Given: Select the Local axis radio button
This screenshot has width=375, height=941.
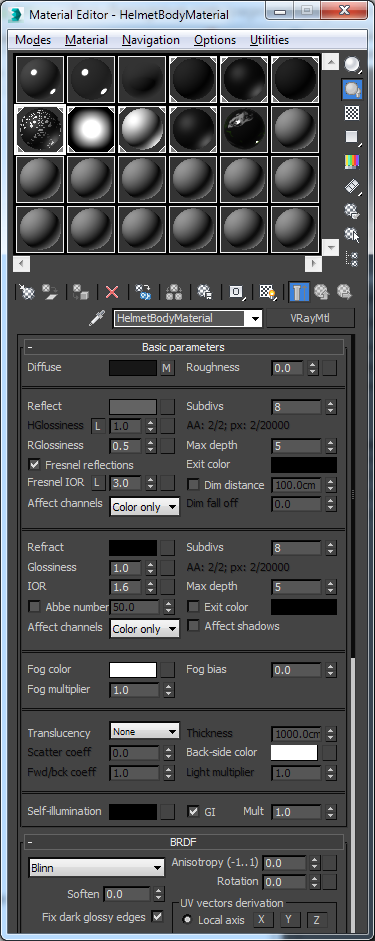Looking at the screenshot, I should click(187, 919).
